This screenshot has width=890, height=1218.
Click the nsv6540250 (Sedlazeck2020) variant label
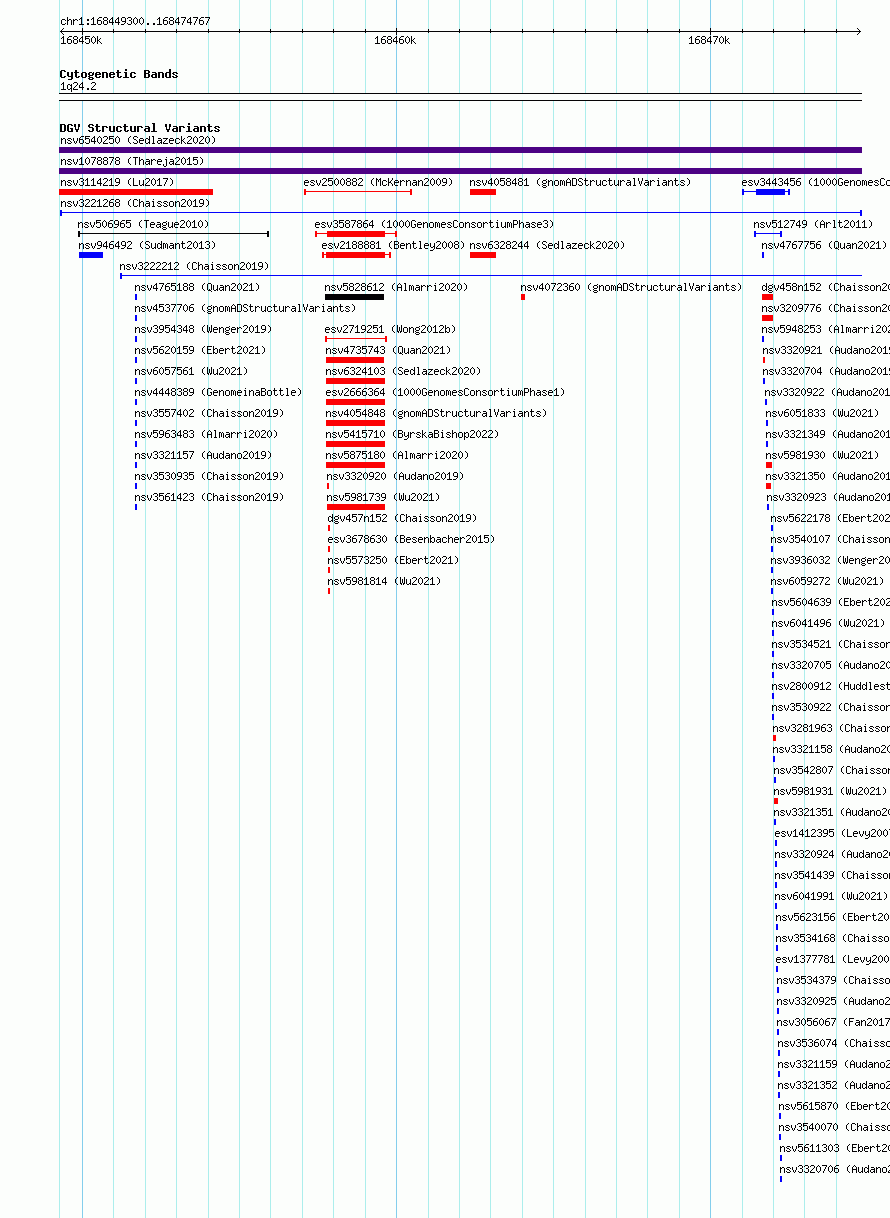(x=137, y=140)
